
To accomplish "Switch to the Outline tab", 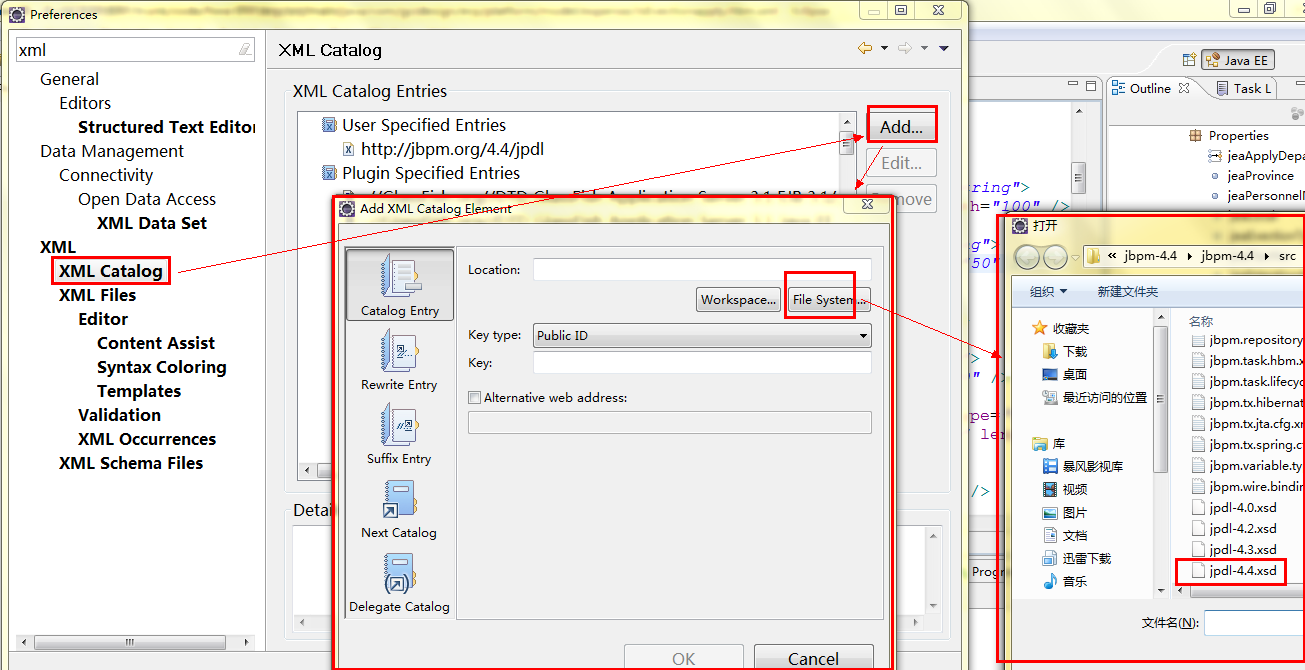I will [x=1150, y=88].
